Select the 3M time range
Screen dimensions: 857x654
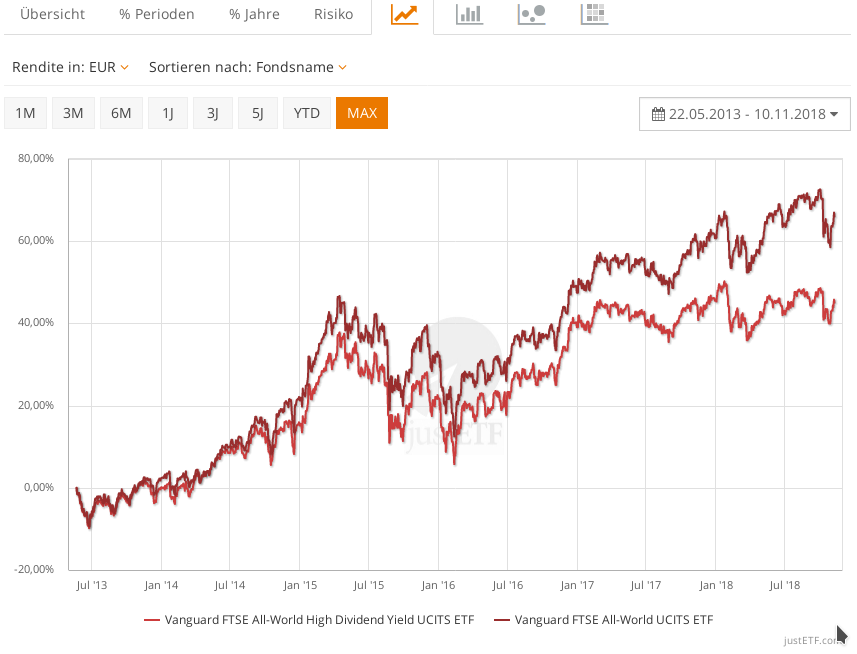click(73, 113)
